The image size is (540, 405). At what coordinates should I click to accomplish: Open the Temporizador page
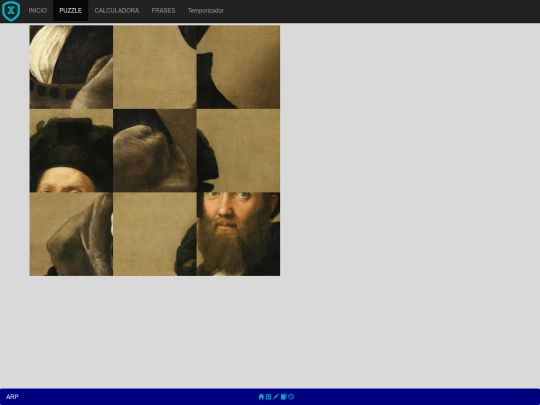coord(206,11)
